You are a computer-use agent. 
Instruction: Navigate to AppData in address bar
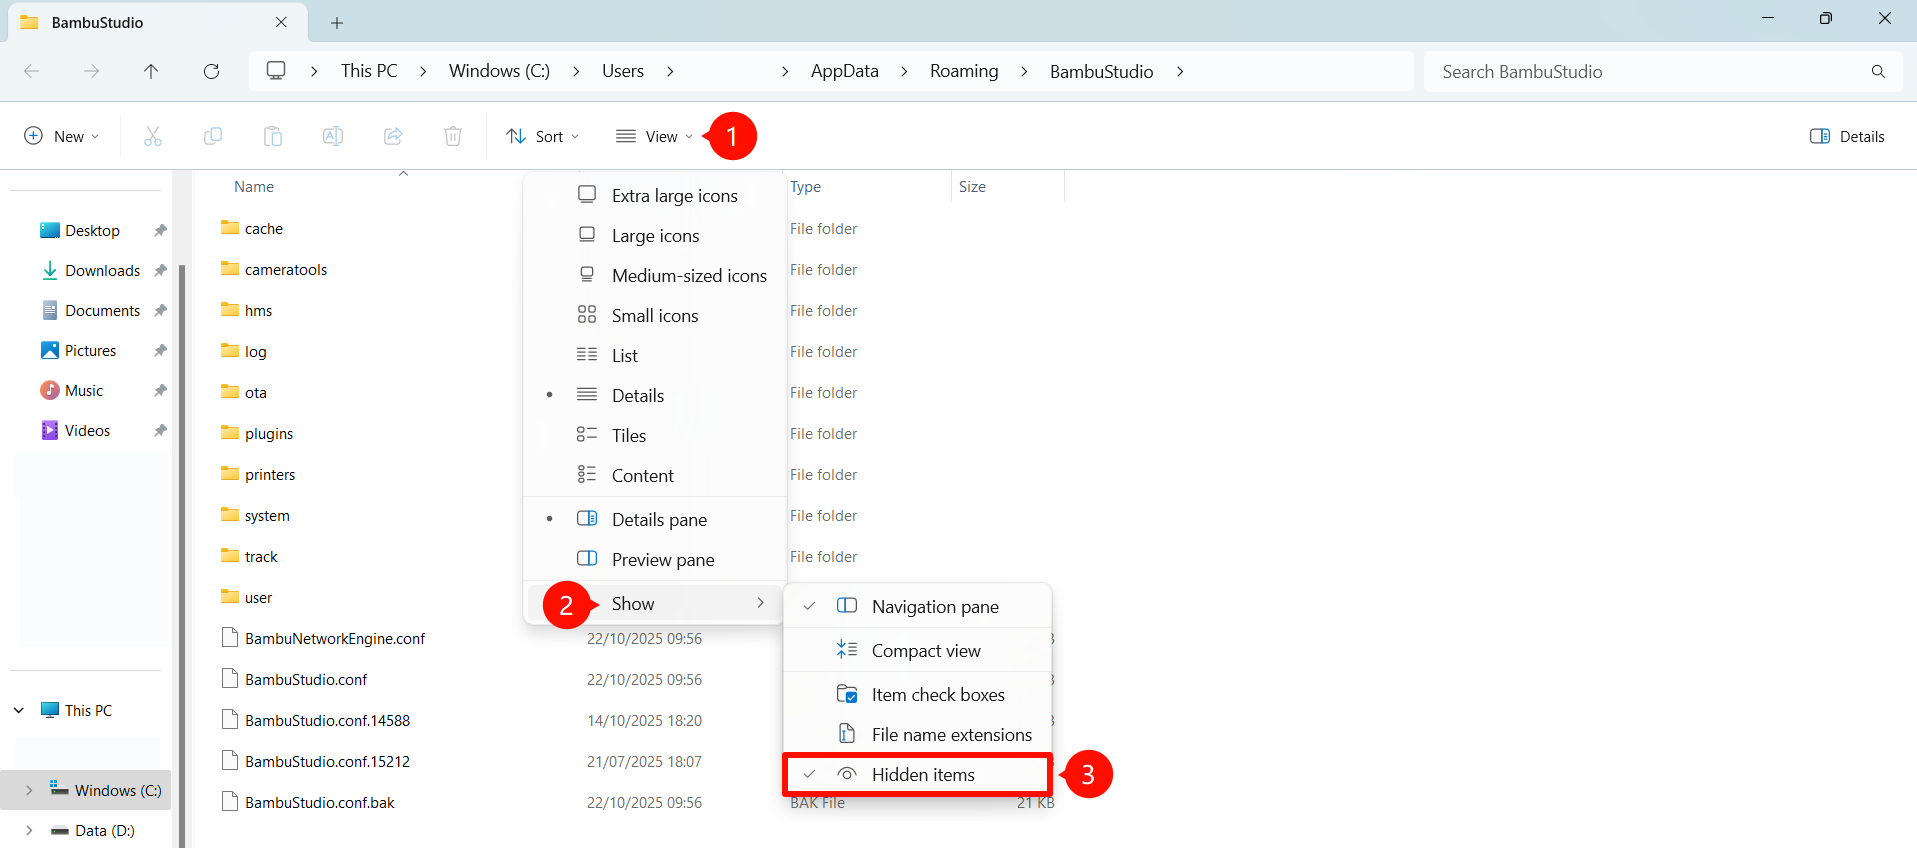(x=844, y=71)
